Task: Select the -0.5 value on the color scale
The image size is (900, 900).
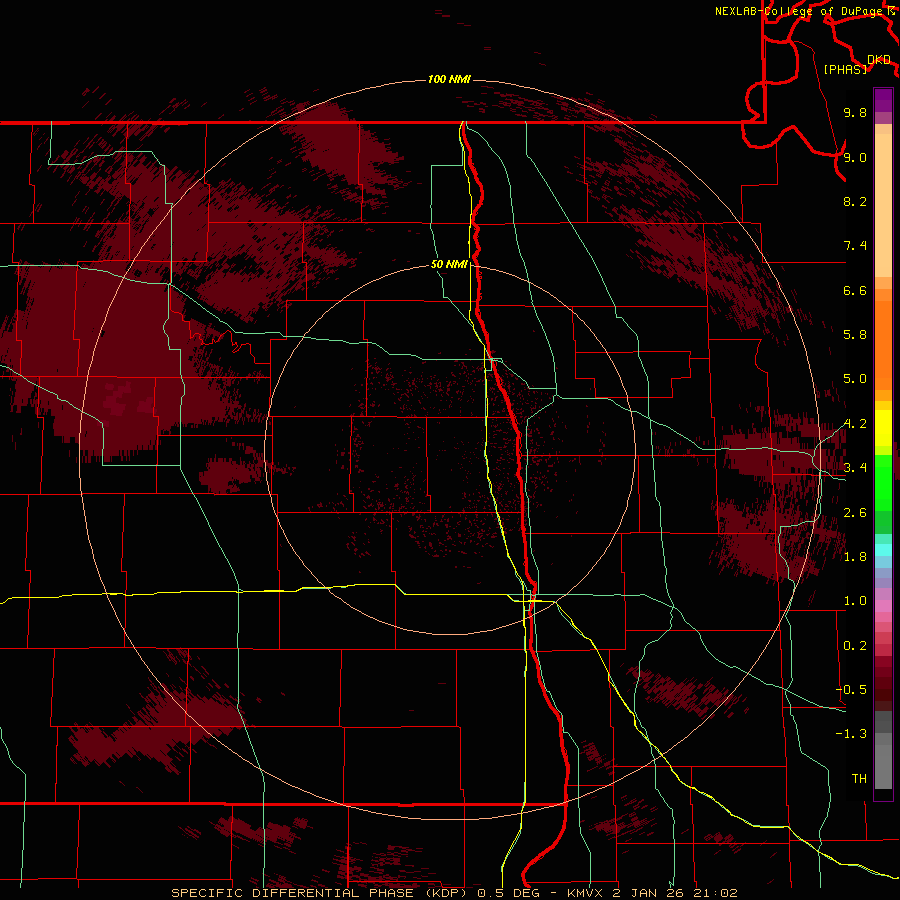Action: [x=851, y=690]
